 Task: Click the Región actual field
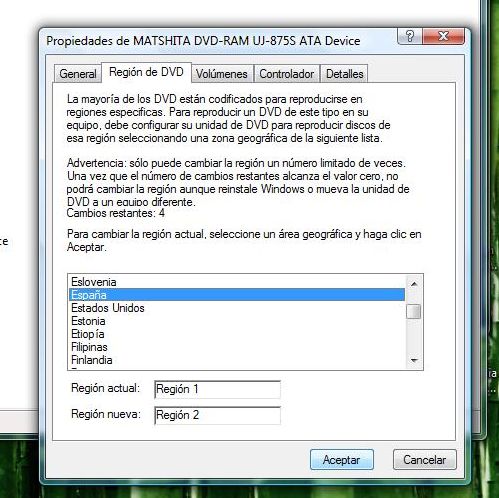[x=217, y=389]
